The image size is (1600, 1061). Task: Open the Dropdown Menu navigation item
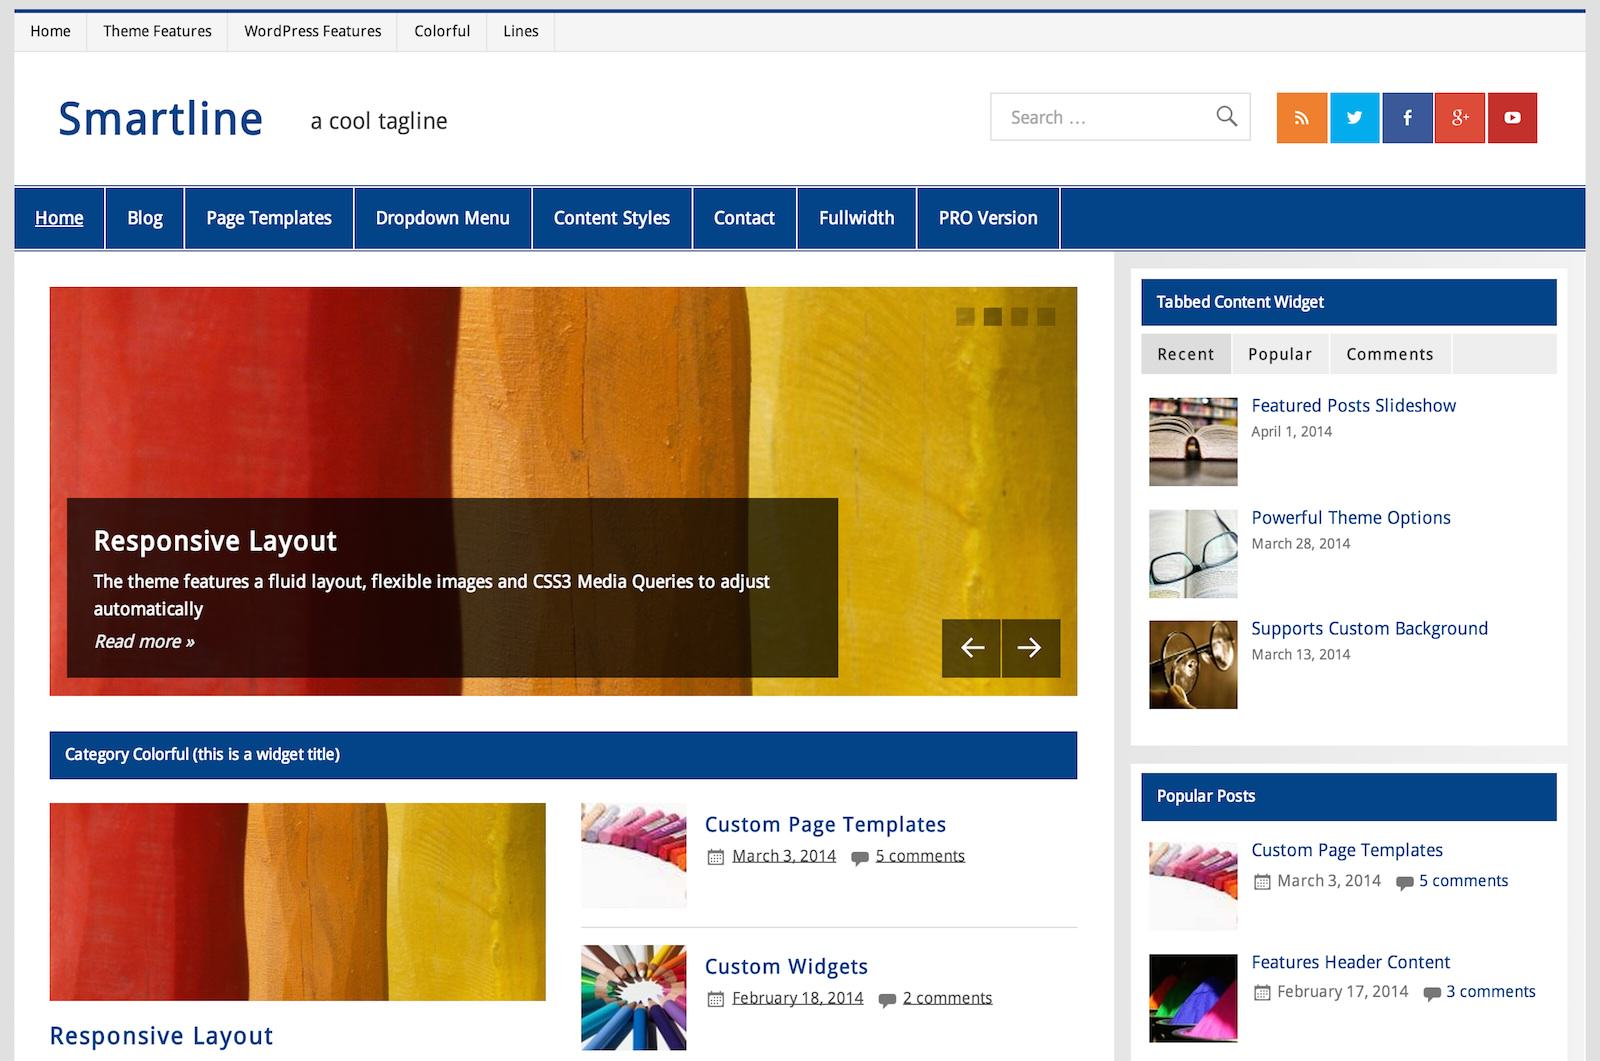click(x=442, y=218)
